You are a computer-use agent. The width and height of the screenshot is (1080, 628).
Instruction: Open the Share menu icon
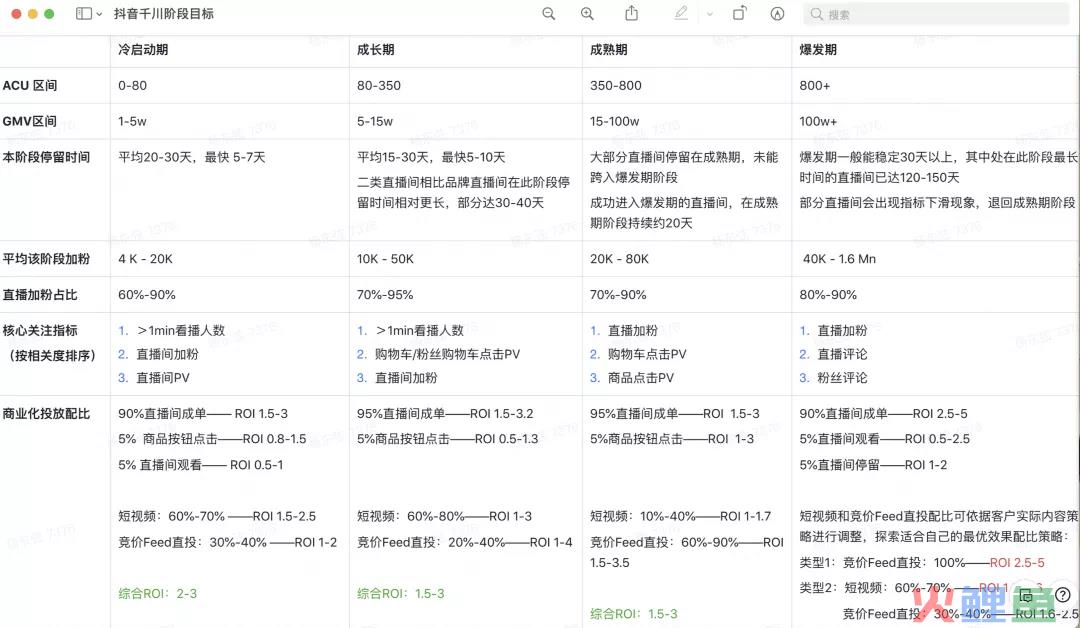click(x=631, y=13)
